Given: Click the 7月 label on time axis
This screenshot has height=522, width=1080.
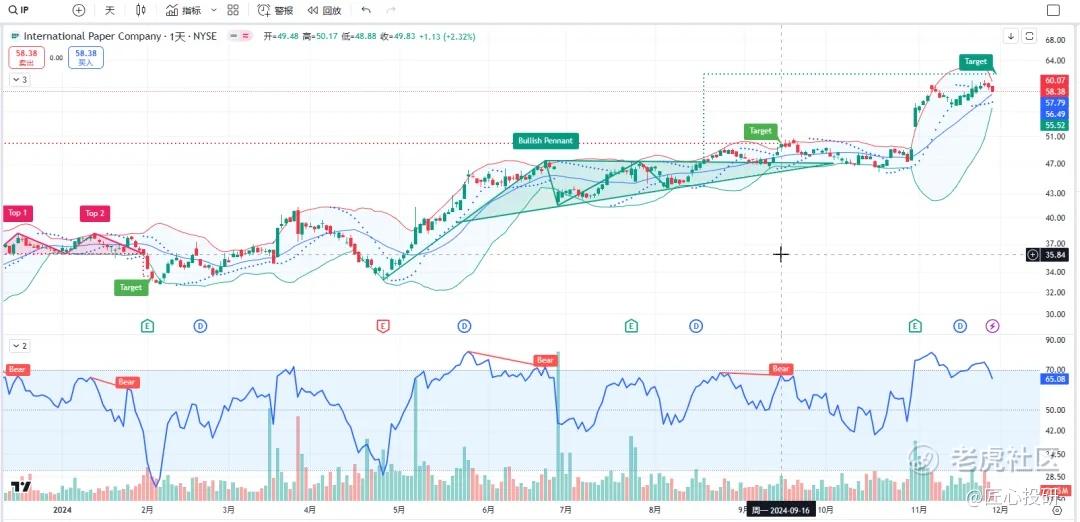Looking at the screenshot, I should tap(565, 510).
